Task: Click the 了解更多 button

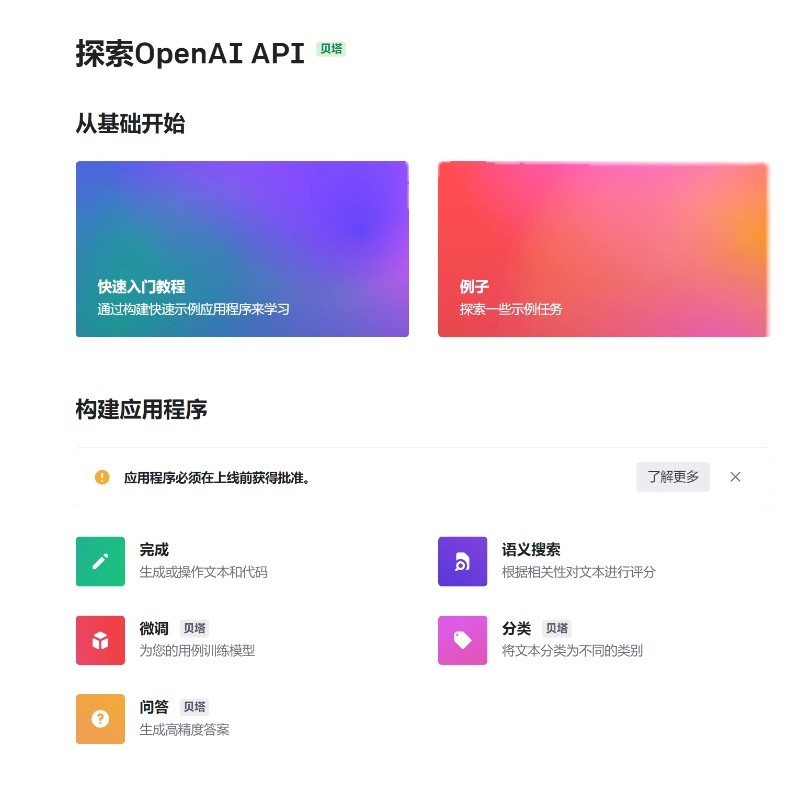Action: [672, 477]
